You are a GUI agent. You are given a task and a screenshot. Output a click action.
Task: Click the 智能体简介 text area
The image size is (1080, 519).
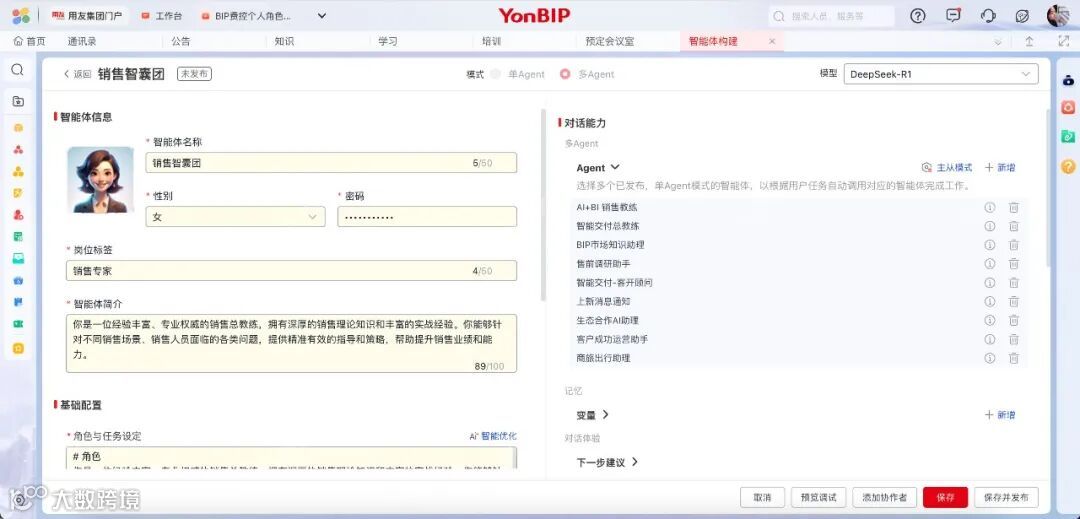291,343
